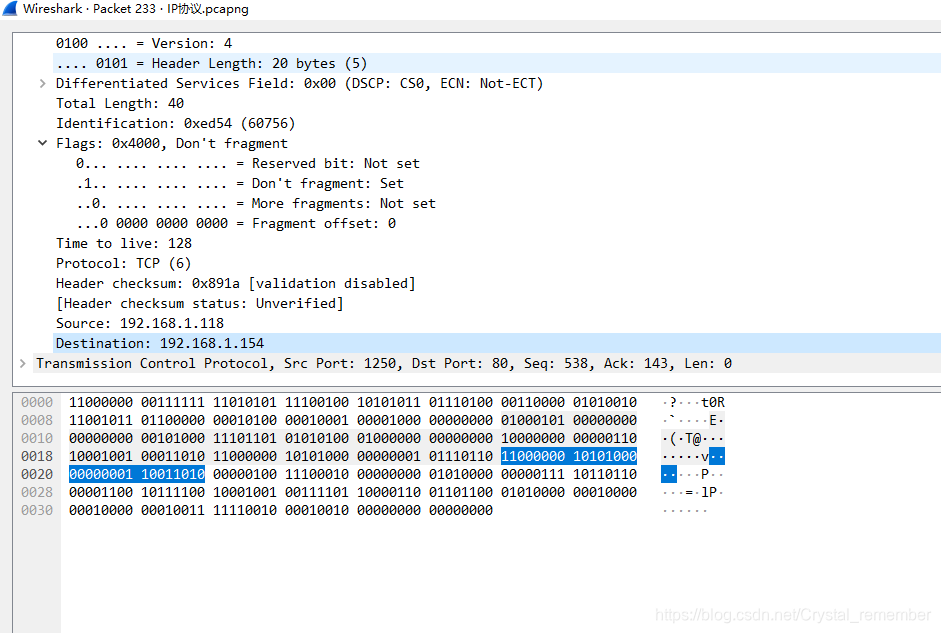This screenshot has height=633, width=941.
Task: Click the 0008 offset in byte pane
Action: click(37, 420)
